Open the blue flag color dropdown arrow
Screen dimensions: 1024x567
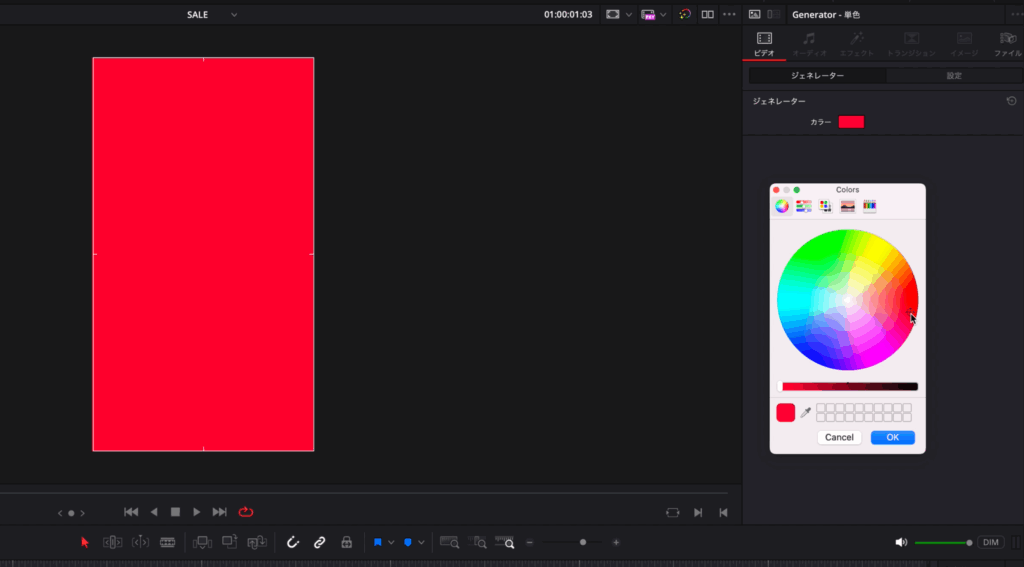[x=391, y=542]
